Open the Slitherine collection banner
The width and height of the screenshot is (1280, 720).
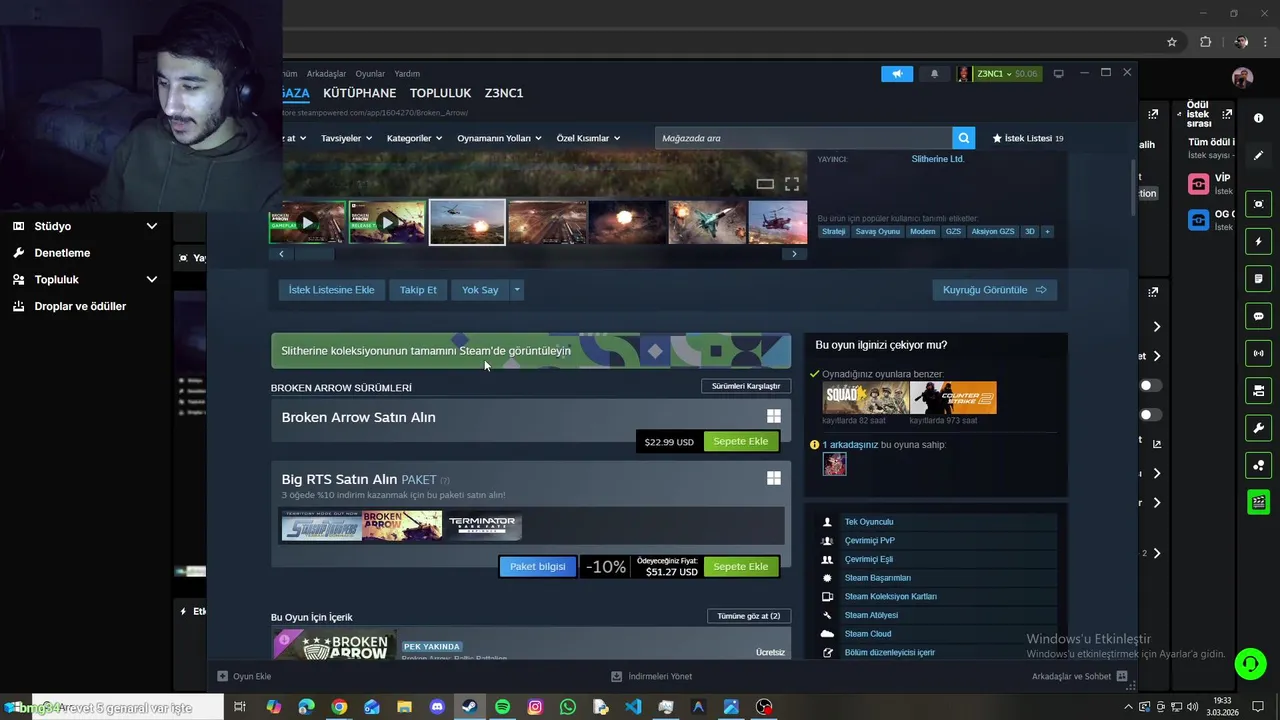(x=531, y=351)
